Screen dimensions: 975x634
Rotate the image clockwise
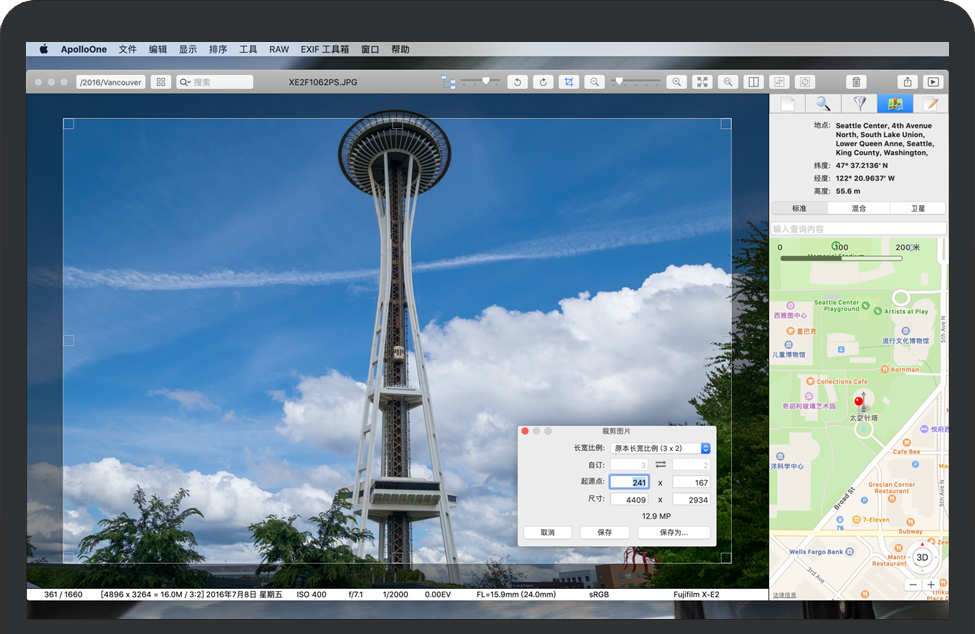pos(543,82)
